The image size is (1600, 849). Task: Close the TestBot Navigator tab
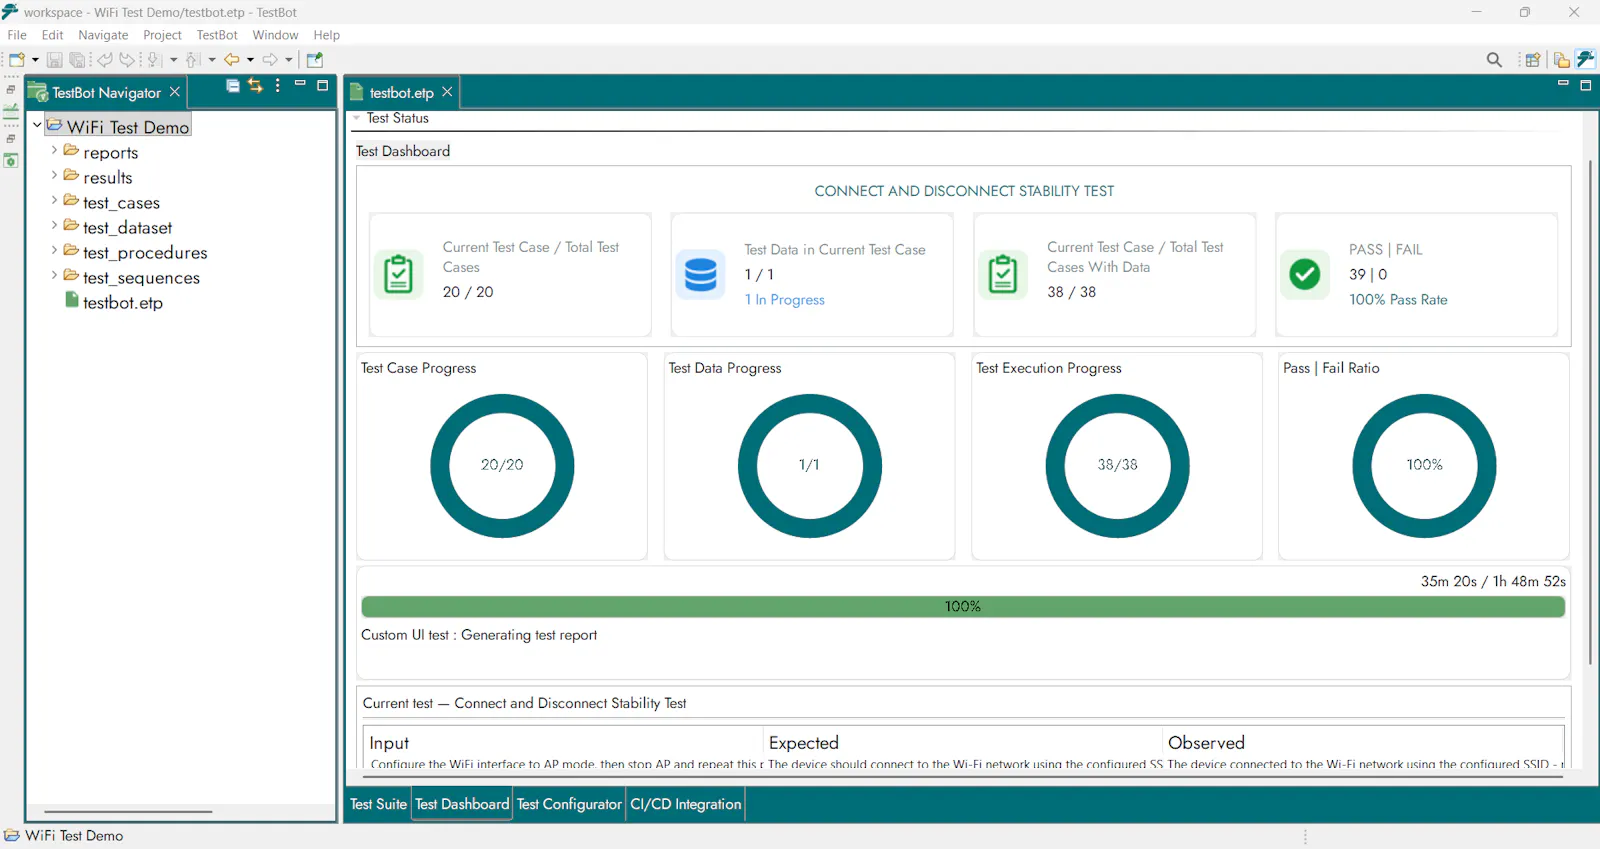[x=175, y=92]
